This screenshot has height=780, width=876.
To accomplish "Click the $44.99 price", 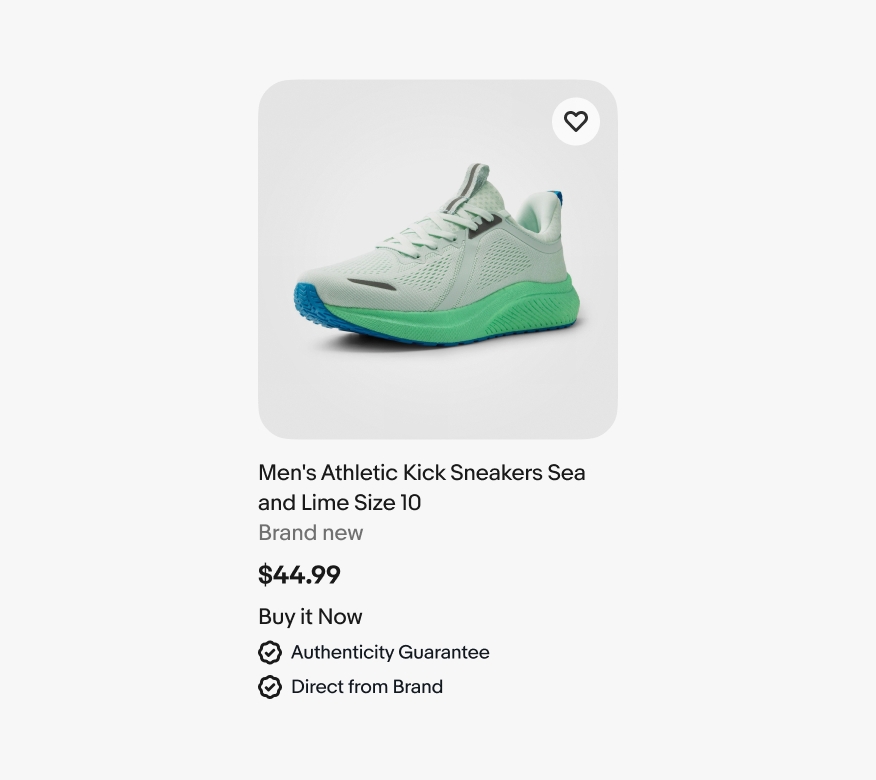I will click(299, 575).
